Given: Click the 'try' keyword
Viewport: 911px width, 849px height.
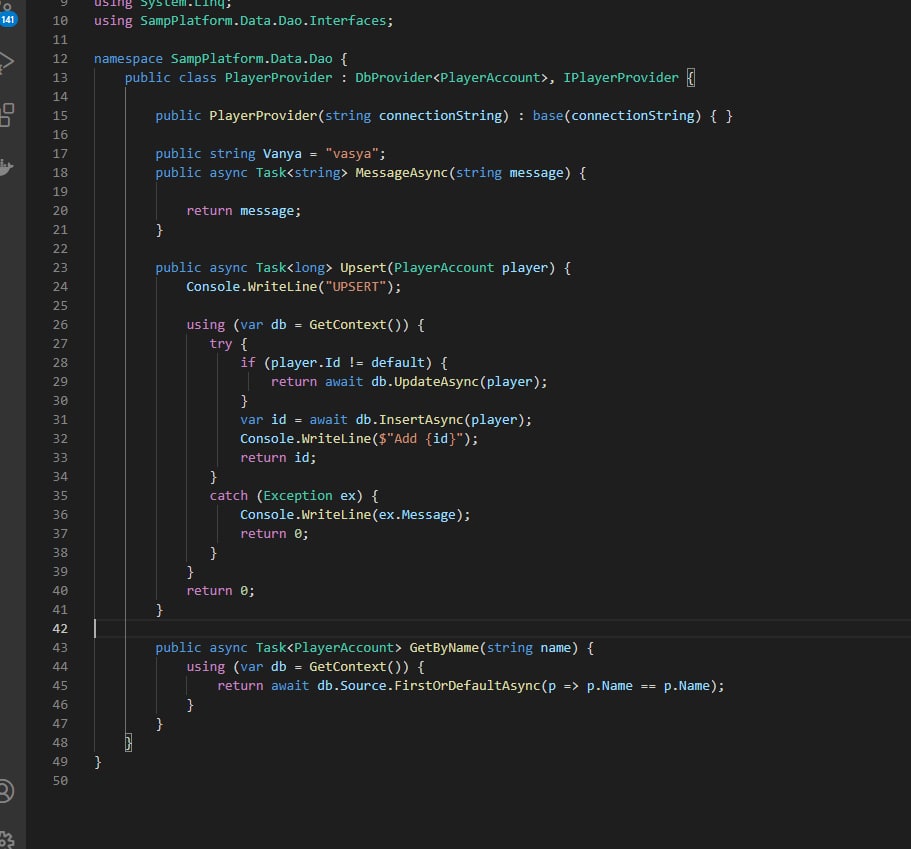Looking at the screenshot, I should tap(221, 344).
